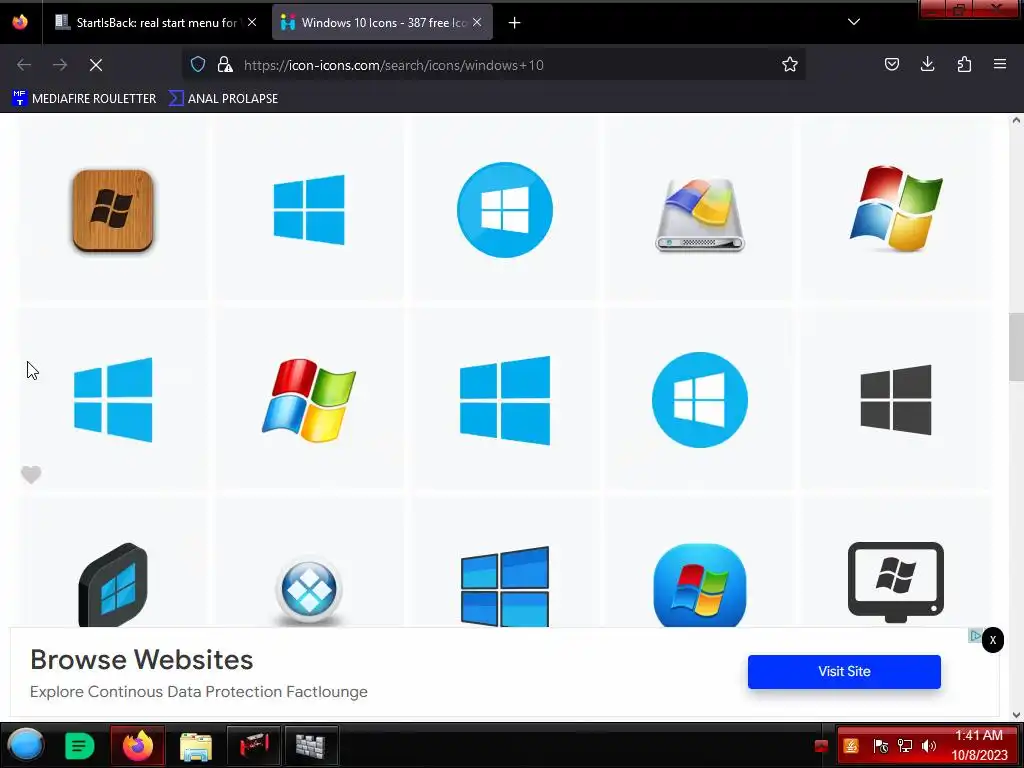
Task: Open Browse Websites ad headline
Action: coord(142,660)
